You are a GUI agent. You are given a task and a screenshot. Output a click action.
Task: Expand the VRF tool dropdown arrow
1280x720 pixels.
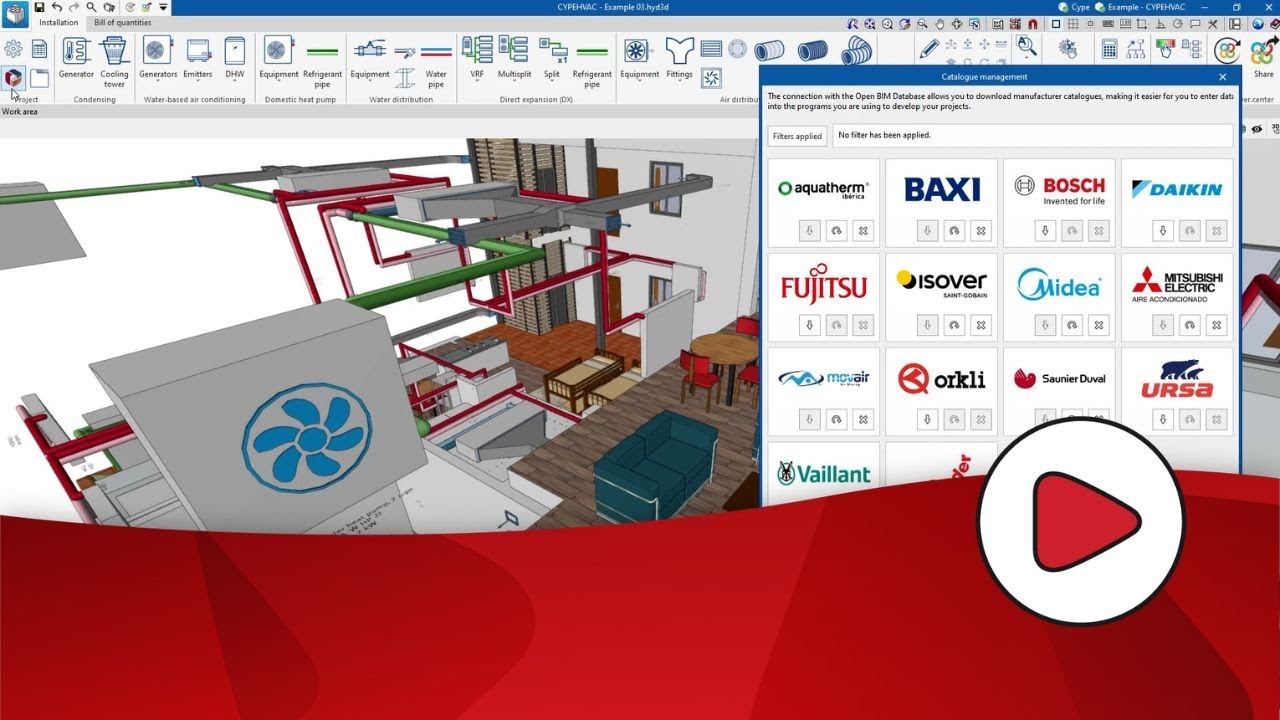point(477,82)
